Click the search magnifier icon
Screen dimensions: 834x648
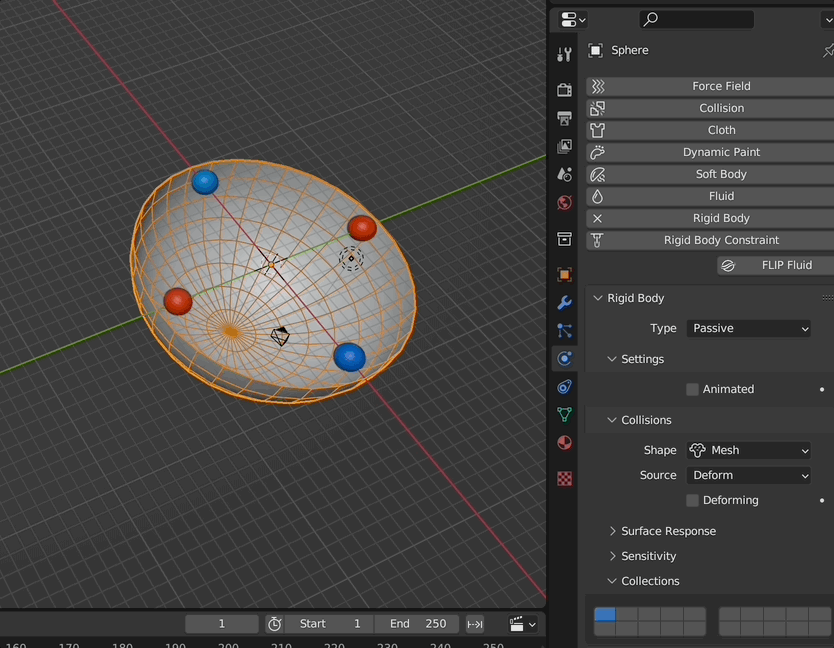(x=650, y=20)
